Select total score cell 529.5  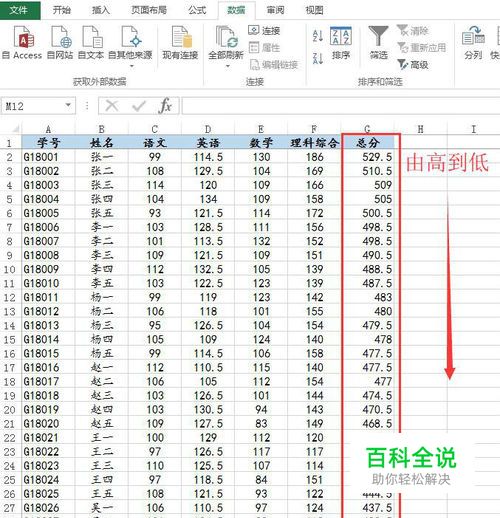click(x=367, y=157)
